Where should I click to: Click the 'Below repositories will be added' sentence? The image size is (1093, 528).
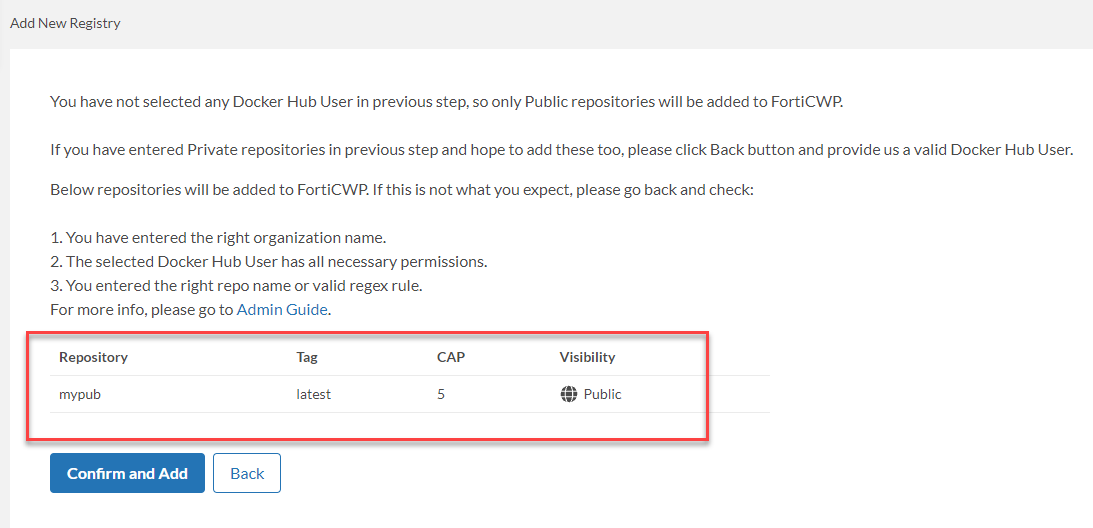click(x=401, y=189)
